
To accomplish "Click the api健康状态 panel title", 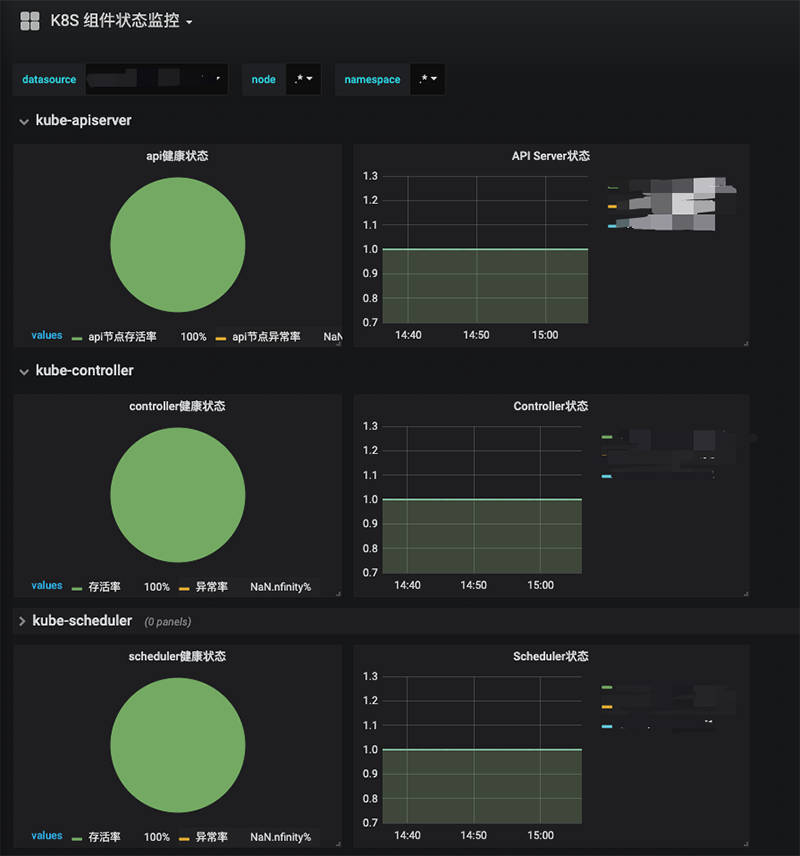I will pyautogui.click(x=177, y=156).
